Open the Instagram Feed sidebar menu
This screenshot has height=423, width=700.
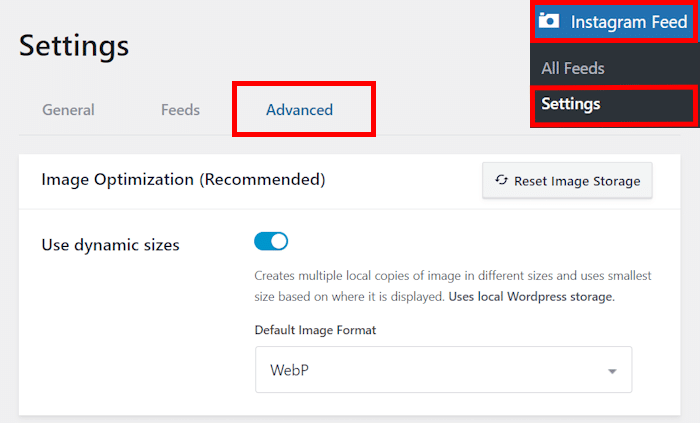(x=628, y=21)
